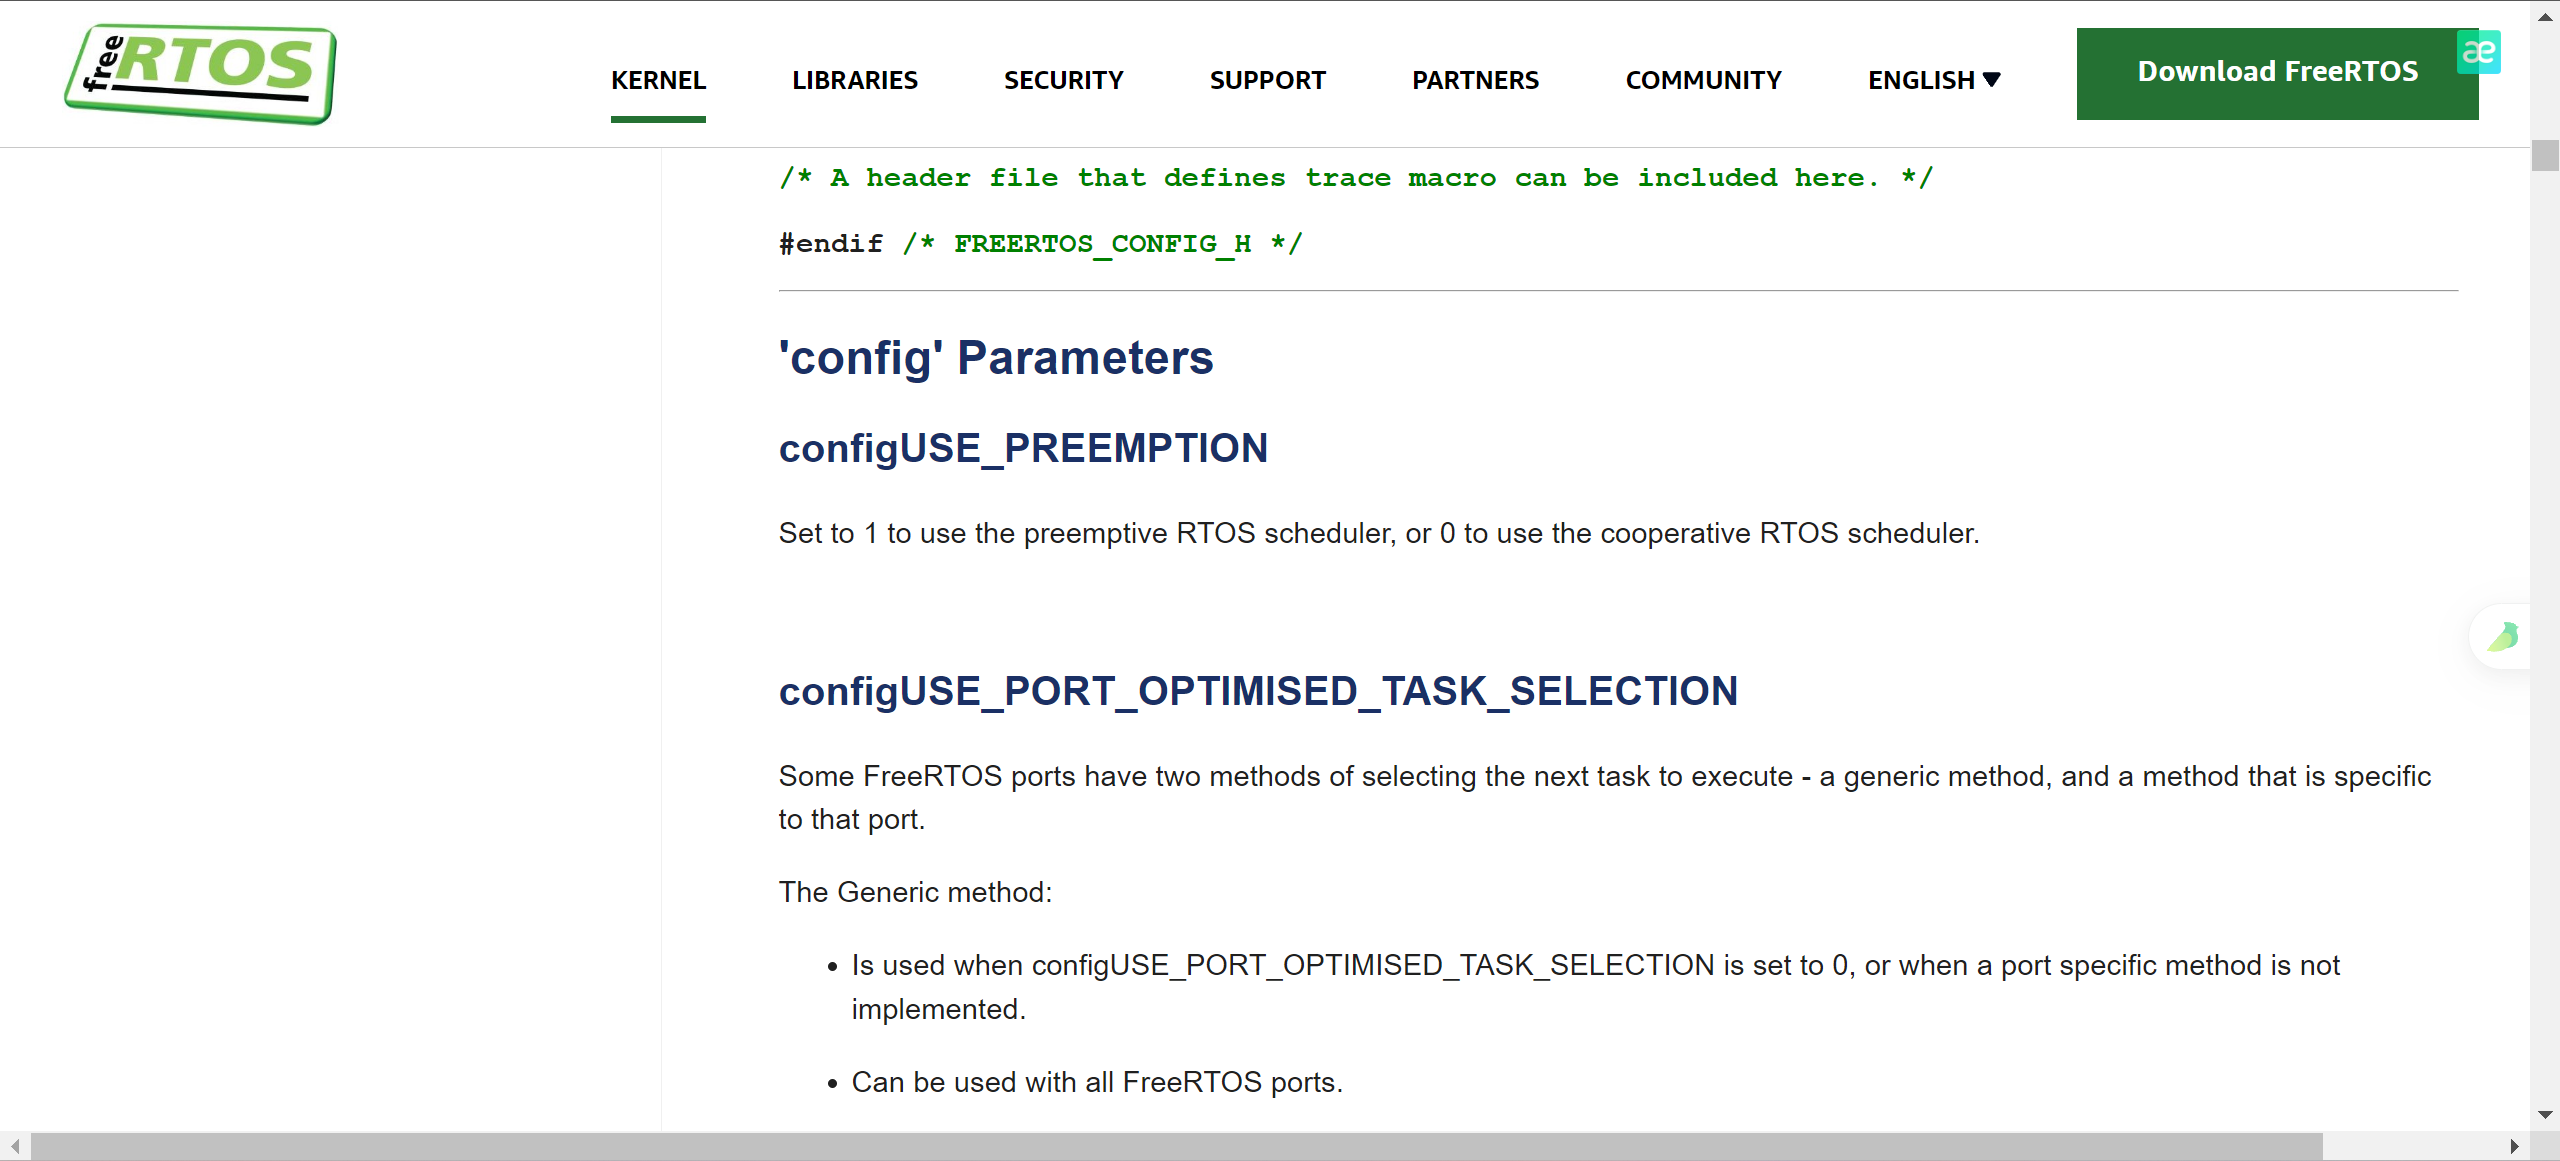The height and width of the screenshot is (1161, 2560).
Task: Click the scrollbar up arrow
Action: (2544, 16)
